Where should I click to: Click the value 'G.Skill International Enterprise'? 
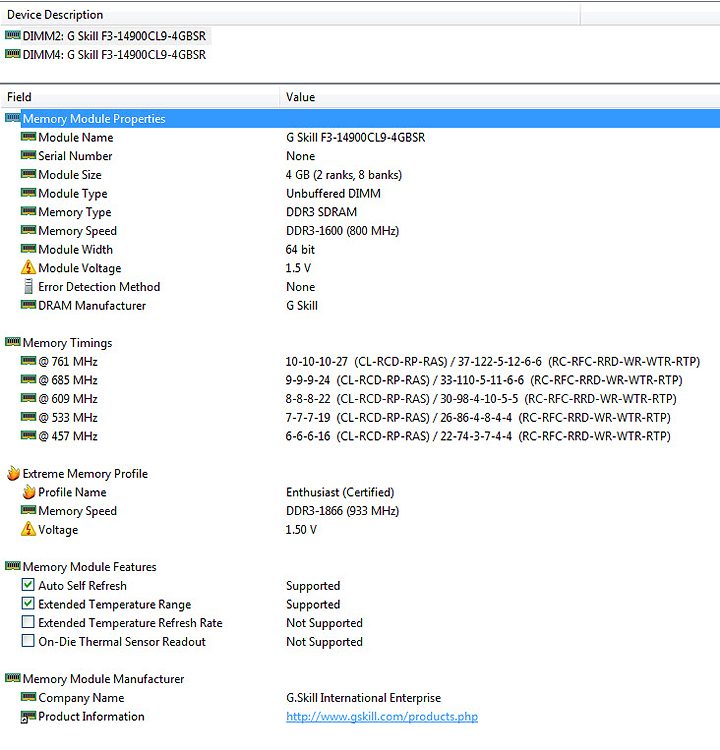coord(363,698)
